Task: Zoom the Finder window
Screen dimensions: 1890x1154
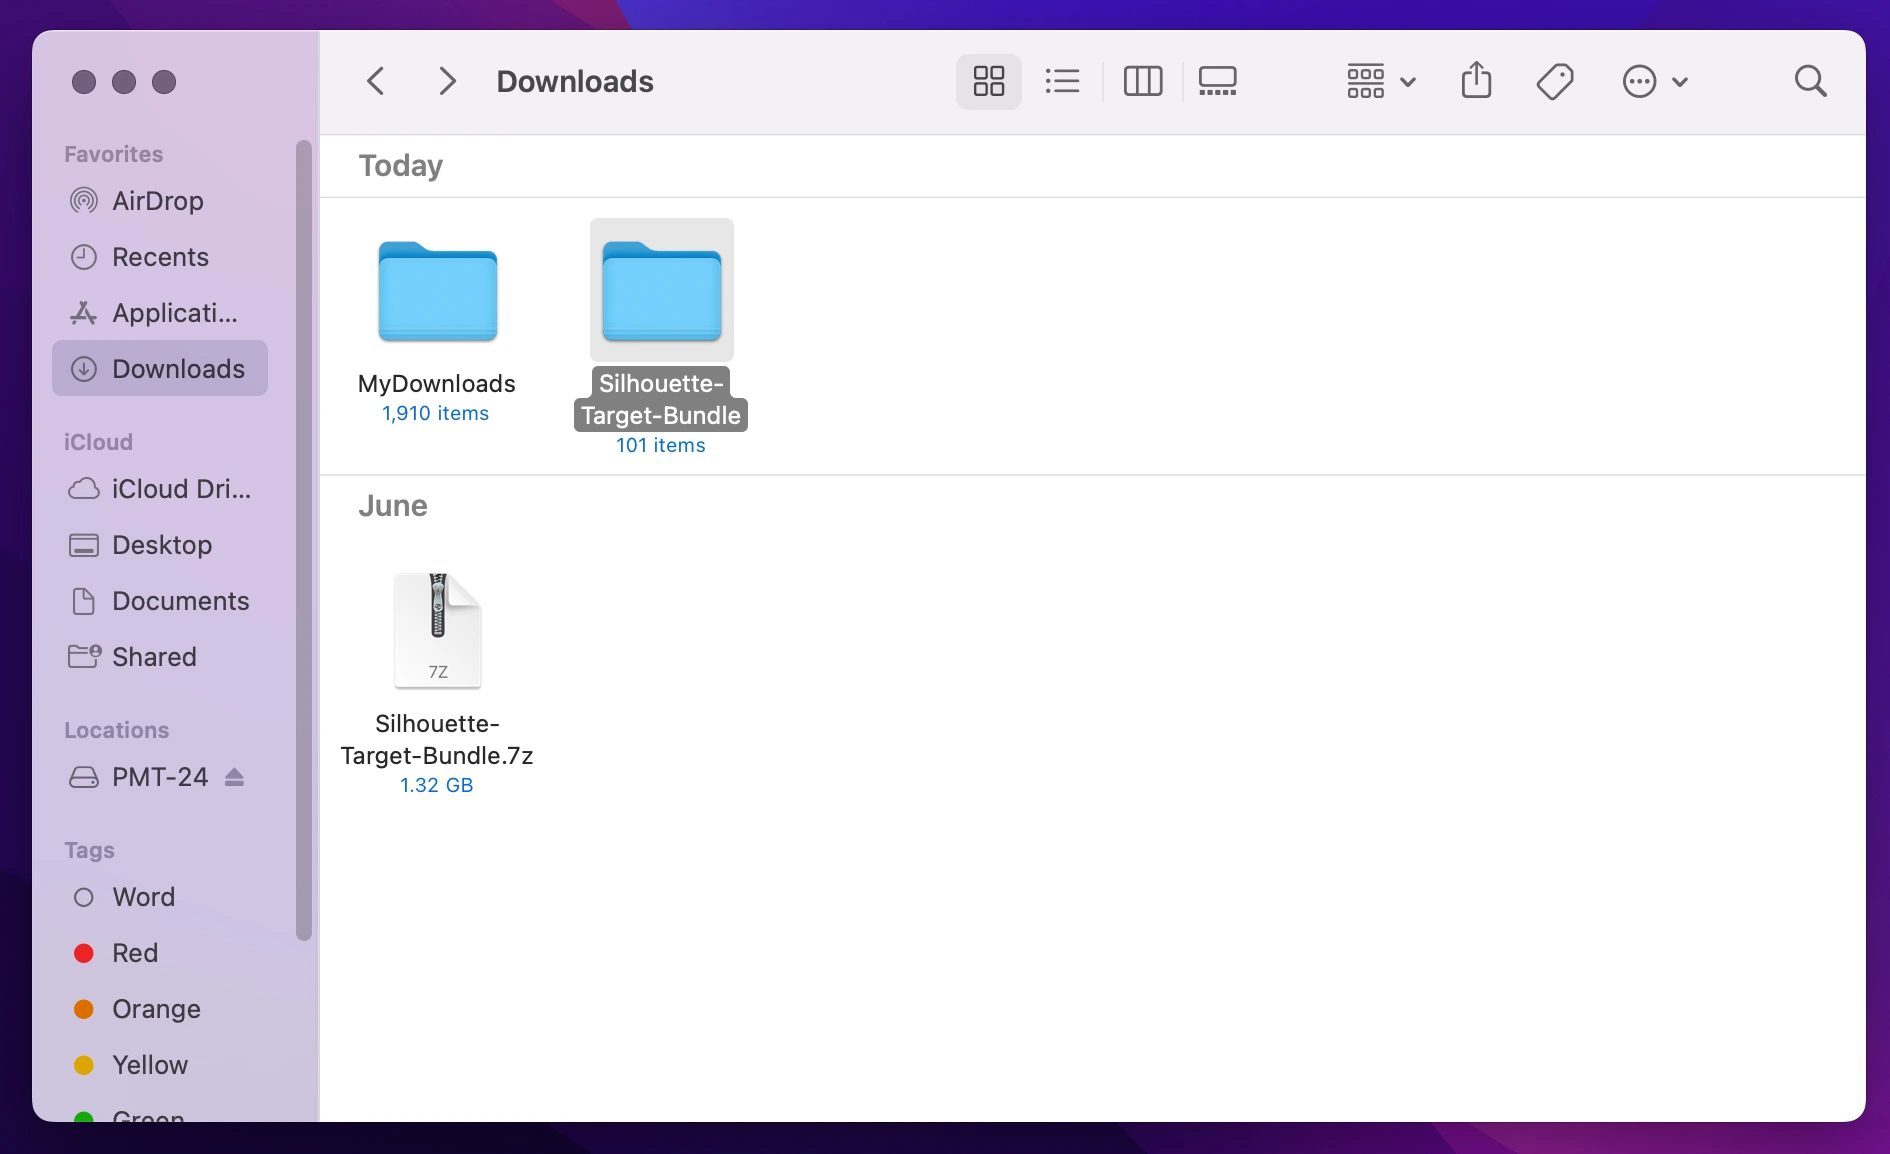Action: pos(164,82)
